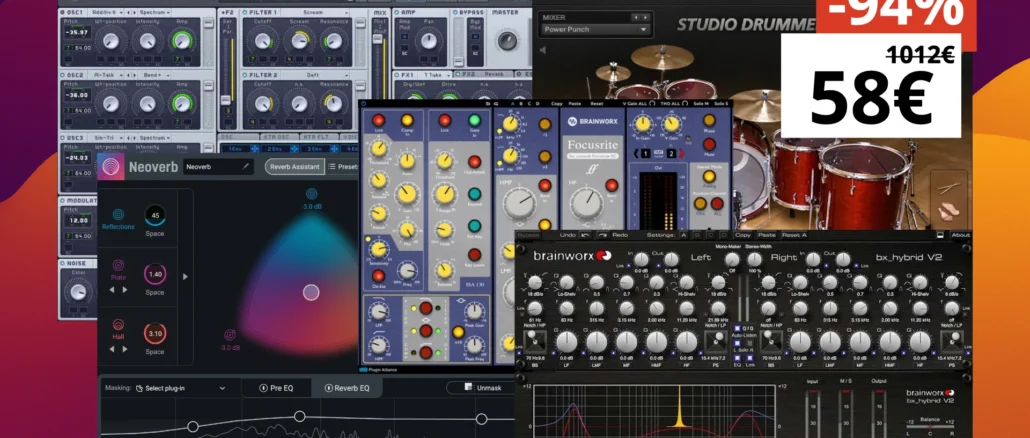Click the Neoverb logo icon
This screenshot has width=1030, height=438.
click(112, 166)
